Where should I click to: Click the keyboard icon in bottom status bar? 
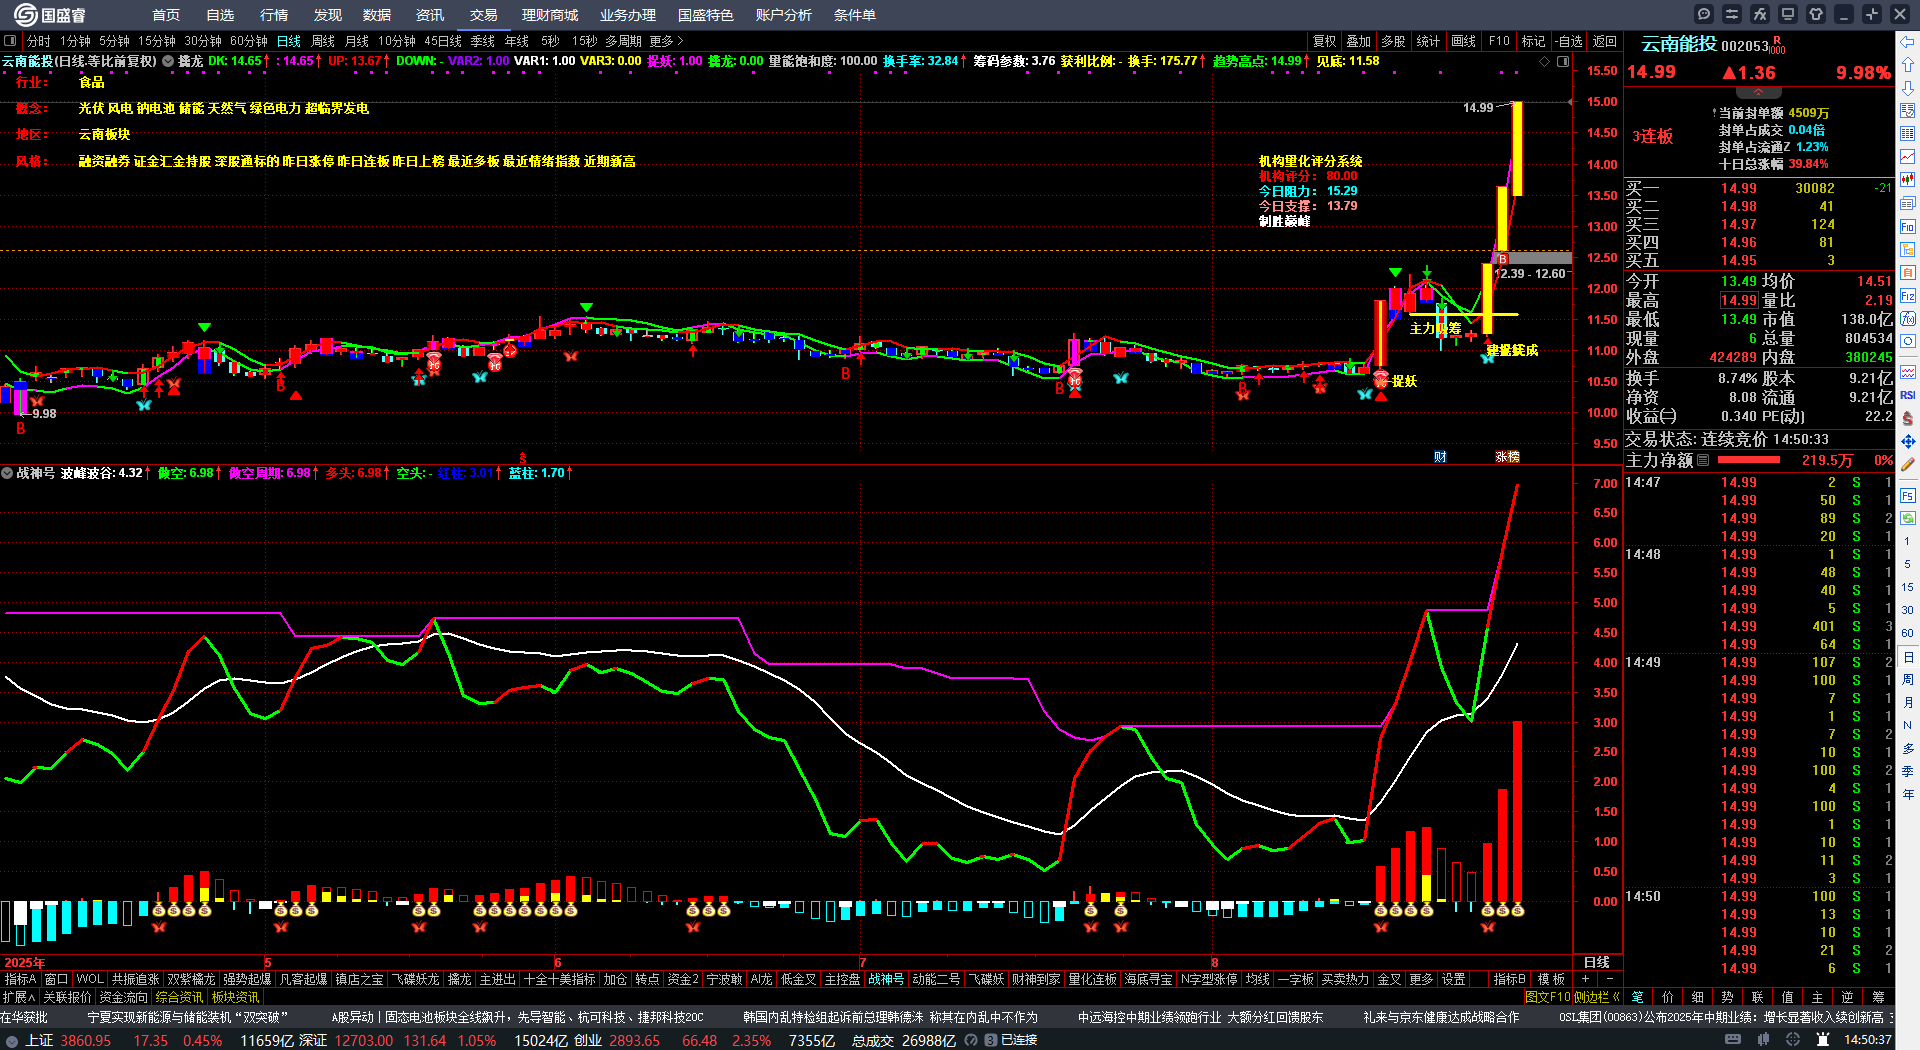coord(1733,1040)
